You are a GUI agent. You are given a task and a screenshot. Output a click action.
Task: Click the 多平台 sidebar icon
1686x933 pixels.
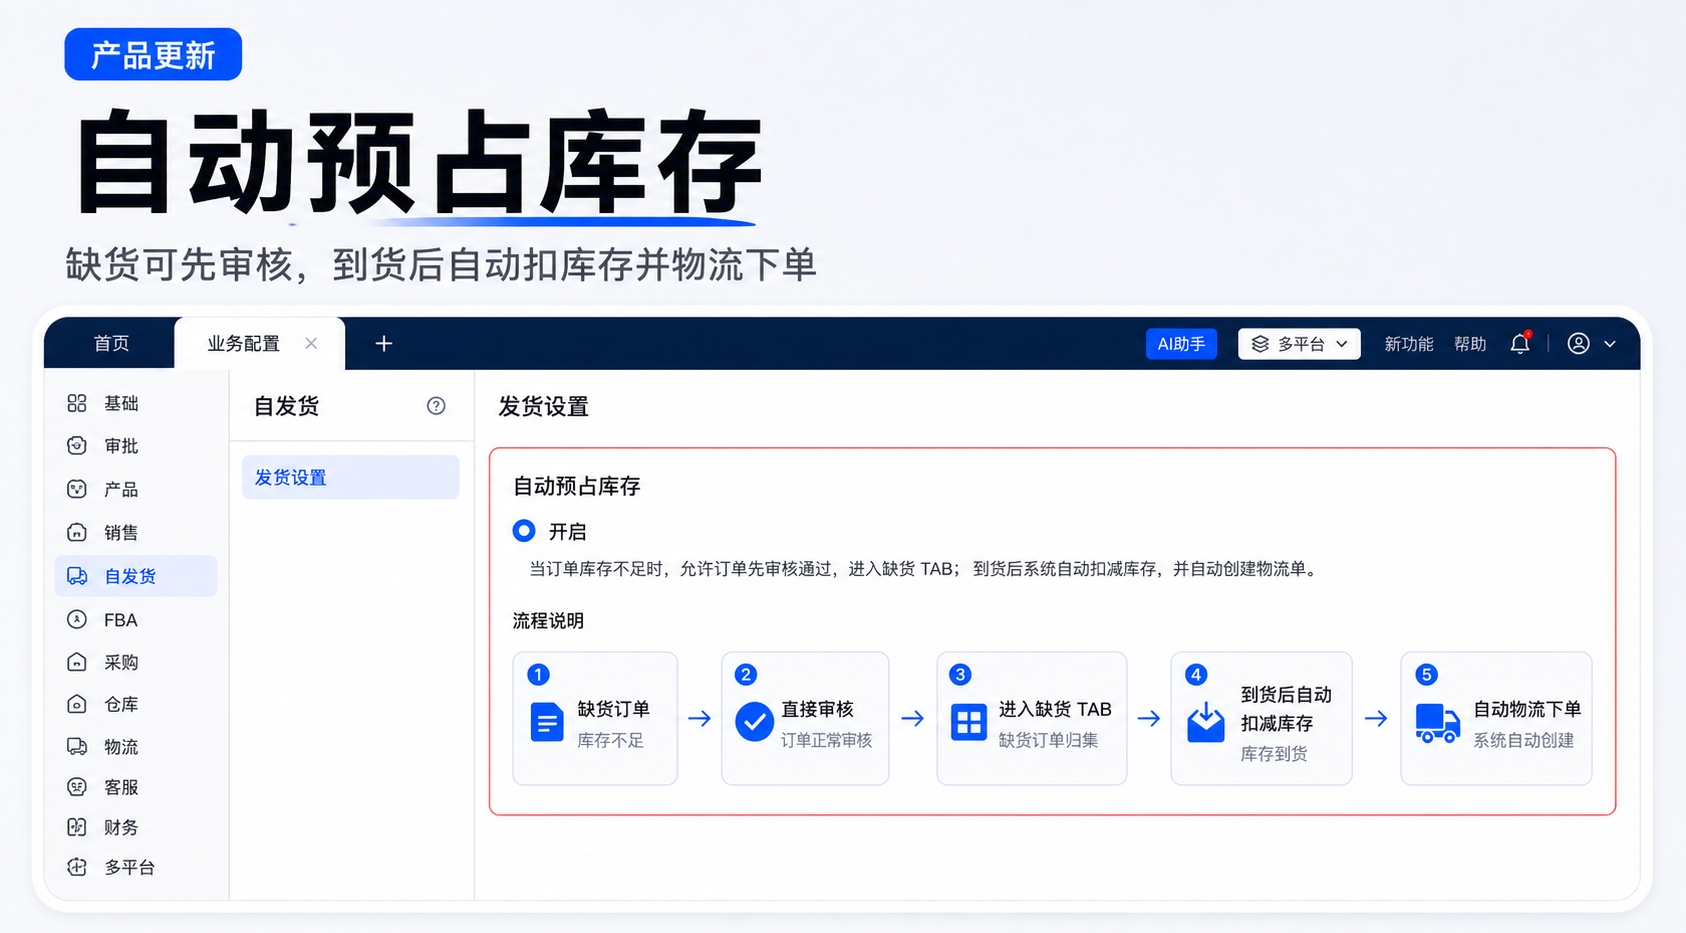coord(77,867)
